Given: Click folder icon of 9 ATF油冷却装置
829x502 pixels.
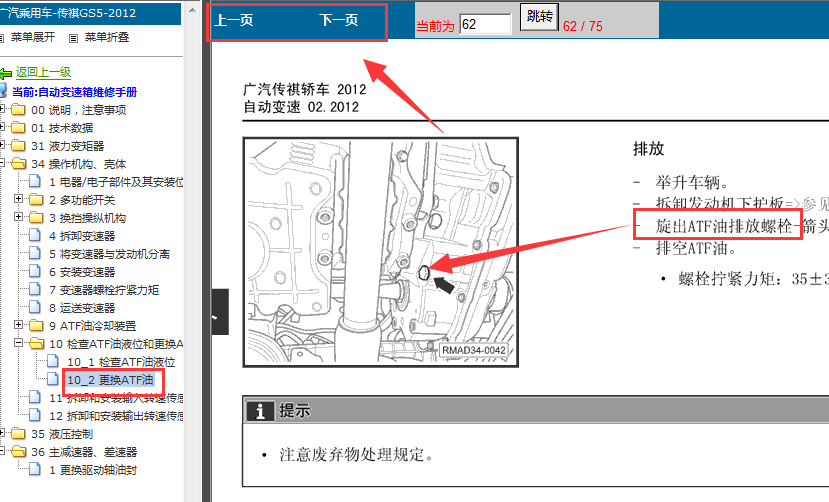Looking at the screenshot, I should [x=36, y=325].
